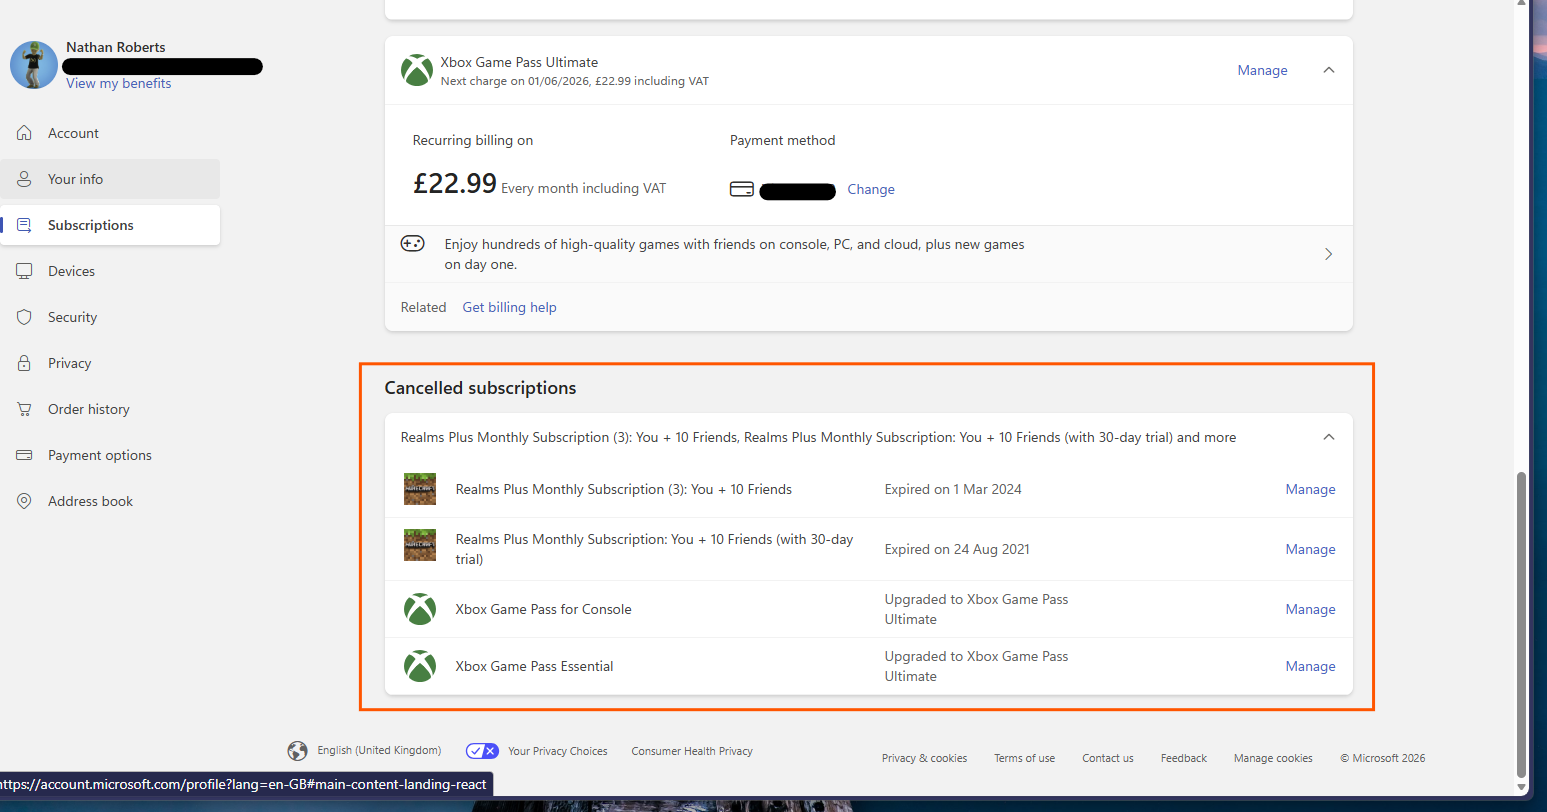Click Xbox icon for Game Pass Essential
Viewport: 1547px width, 812px height.
(420, 666)
